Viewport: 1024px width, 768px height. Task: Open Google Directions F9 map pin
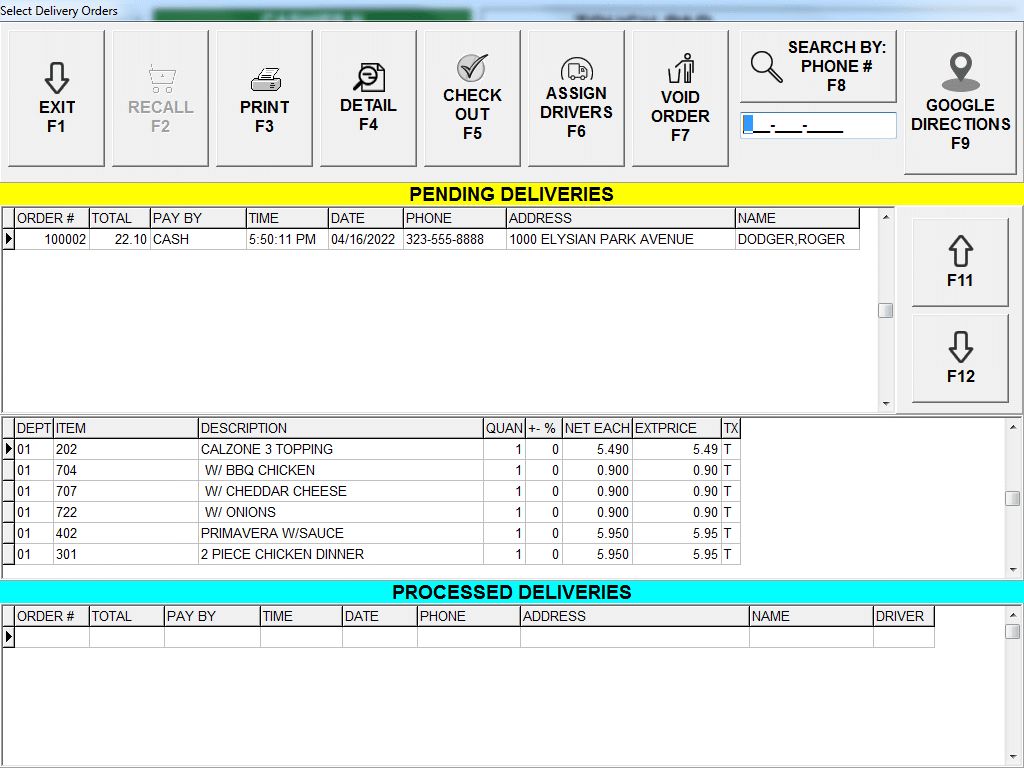click(x=960, y=71)
